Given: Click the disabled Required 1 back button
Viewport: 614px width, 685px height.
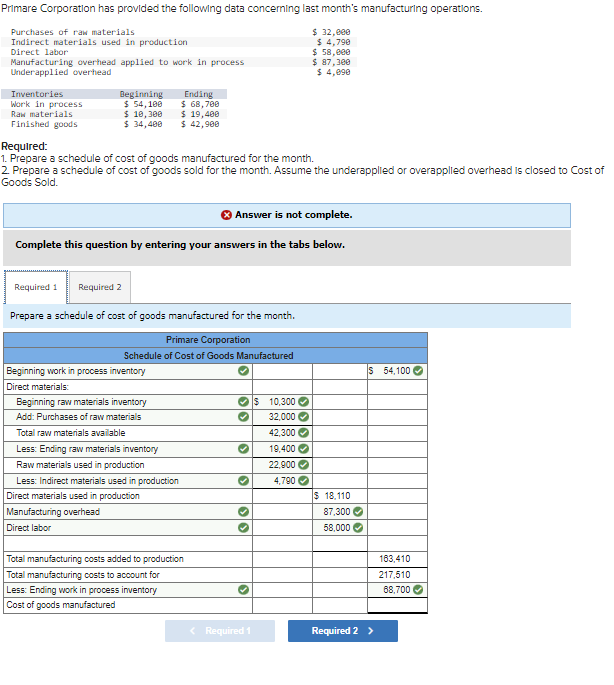Looking at the screenshot, I should 220,631.
